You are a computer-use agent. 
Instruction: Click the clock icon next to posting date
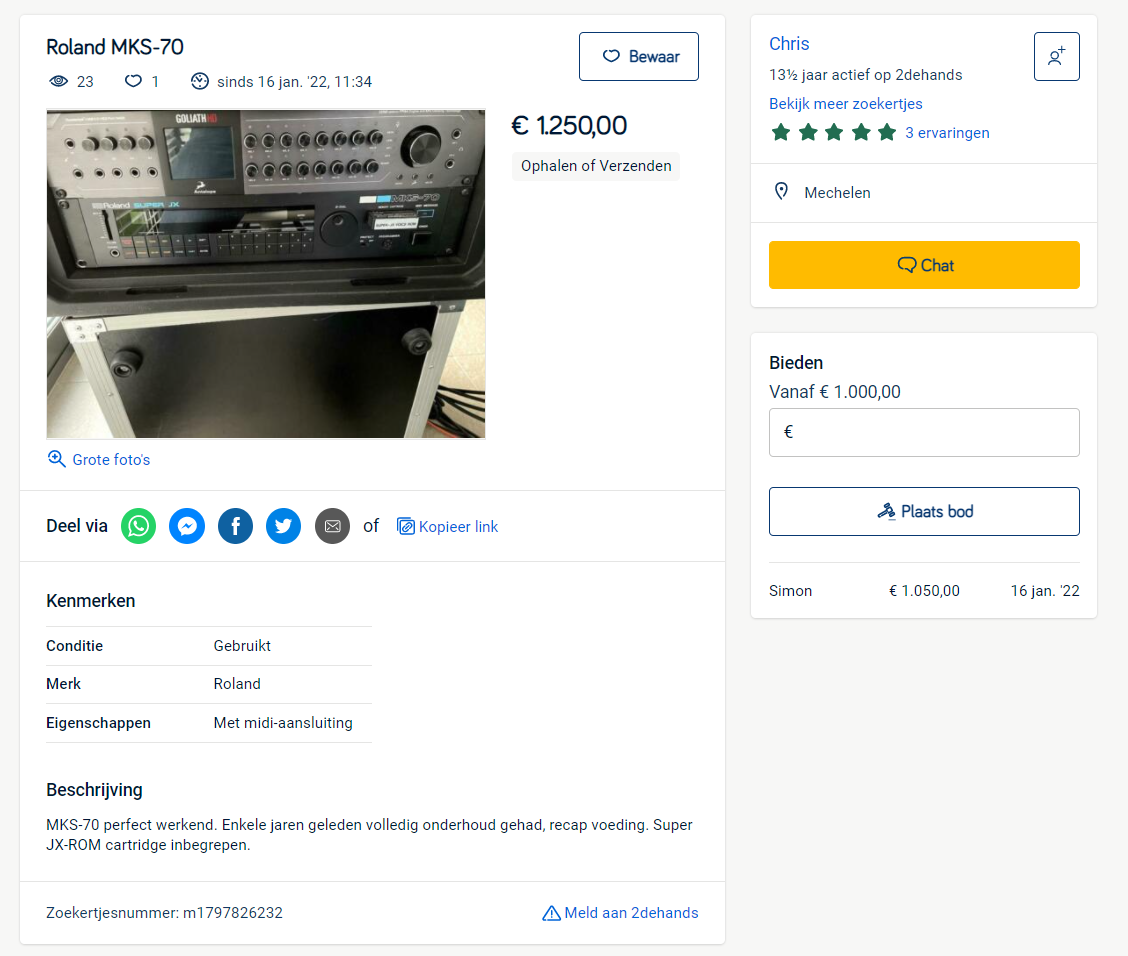click(x=199, y=81)
